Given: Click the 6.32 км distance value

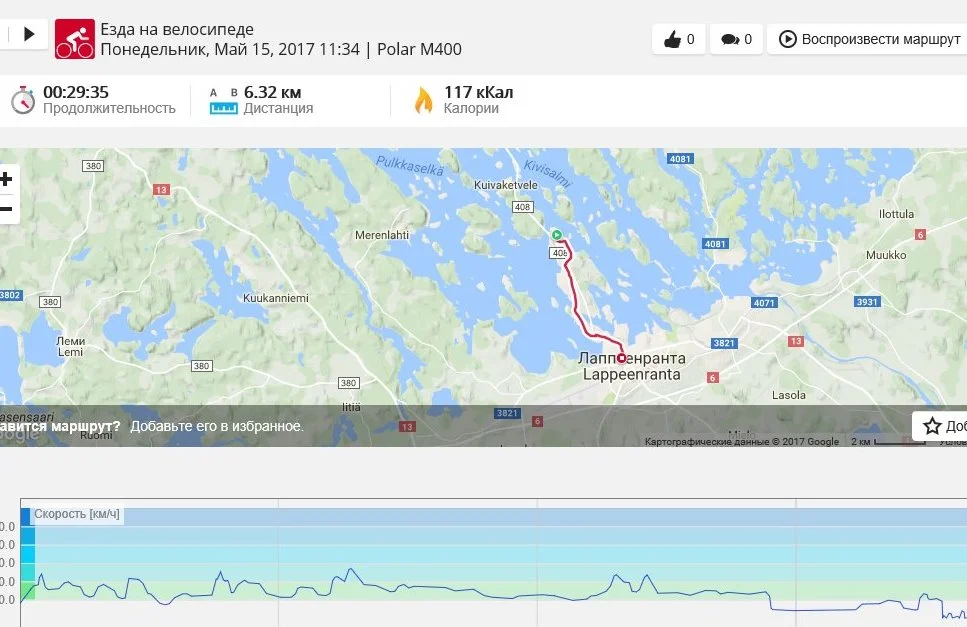Looking at the screenshot, I should (x=272, y=92).
